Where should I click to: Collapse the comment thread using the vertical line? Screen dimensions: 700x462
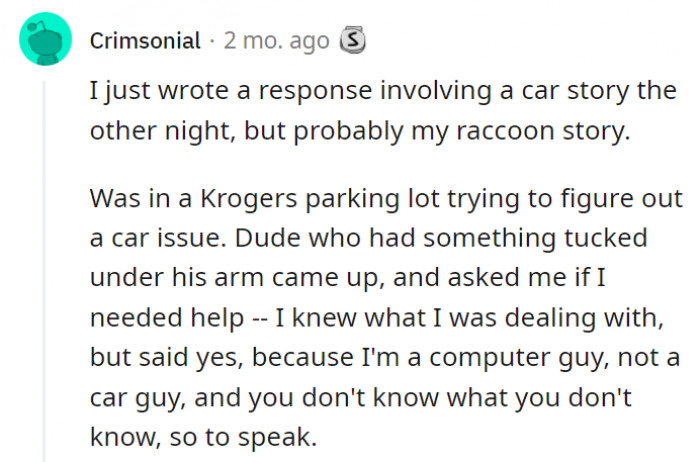44,271
